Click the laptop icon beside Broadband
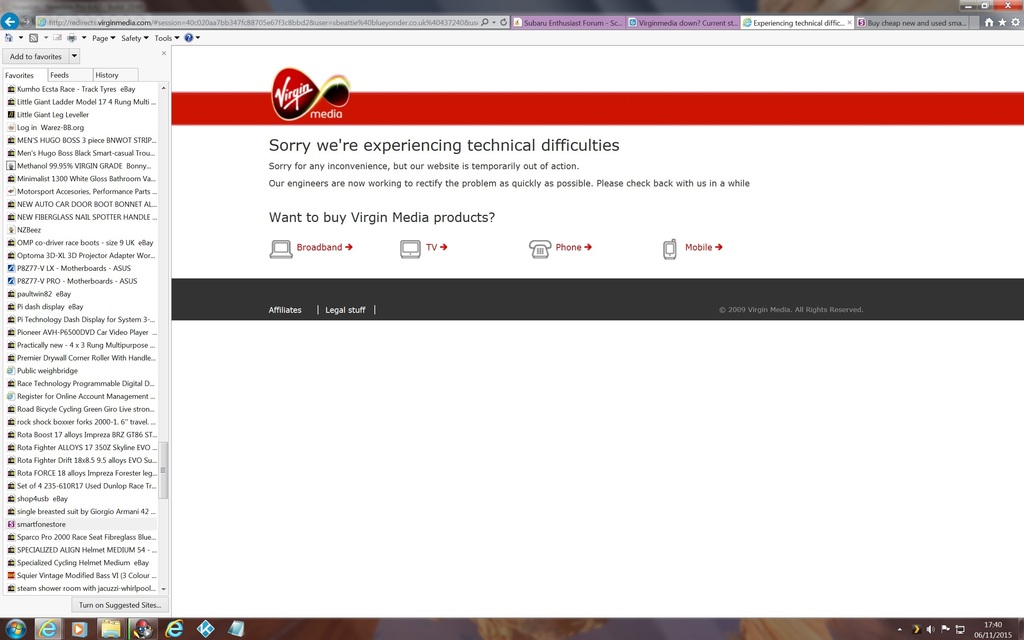 coord(281,249)
